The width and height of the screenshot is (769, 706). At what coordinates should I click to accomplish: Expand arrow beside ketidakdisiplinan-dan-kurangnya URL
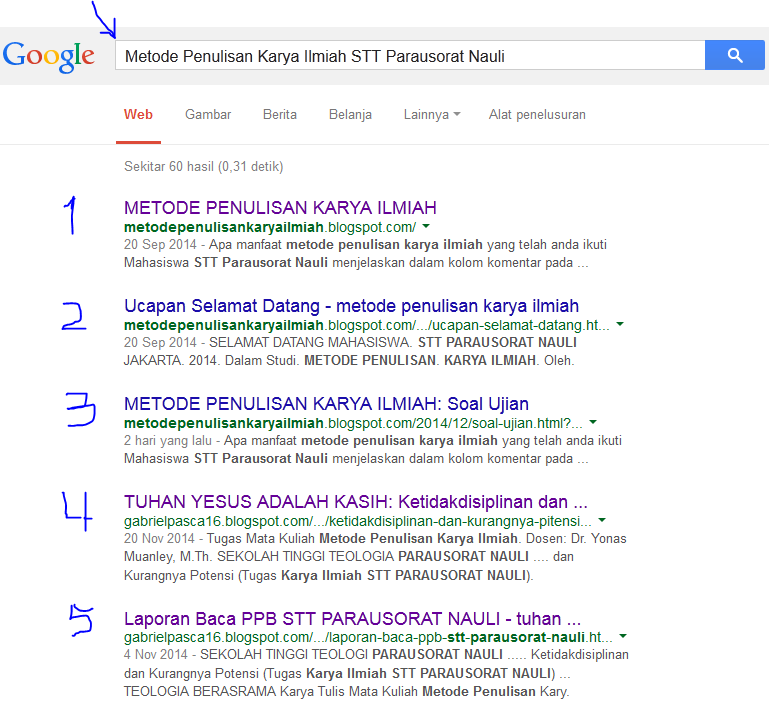click(x=602, y=520)
